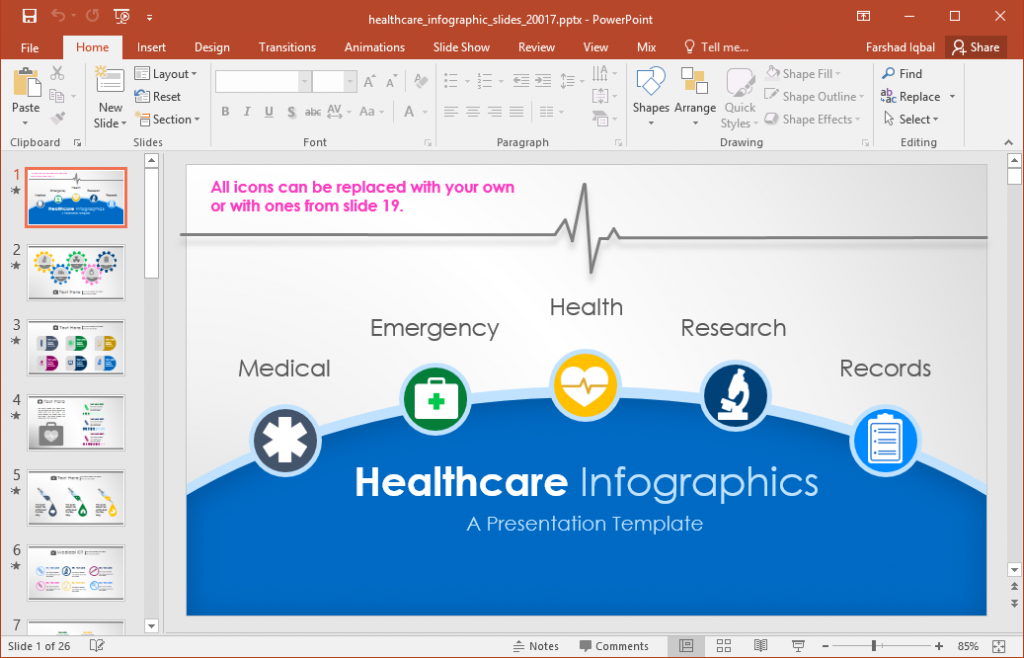Viewport: 1024px width, 658px height.
Task: Open the Shapes gallery
Action: 651,90
